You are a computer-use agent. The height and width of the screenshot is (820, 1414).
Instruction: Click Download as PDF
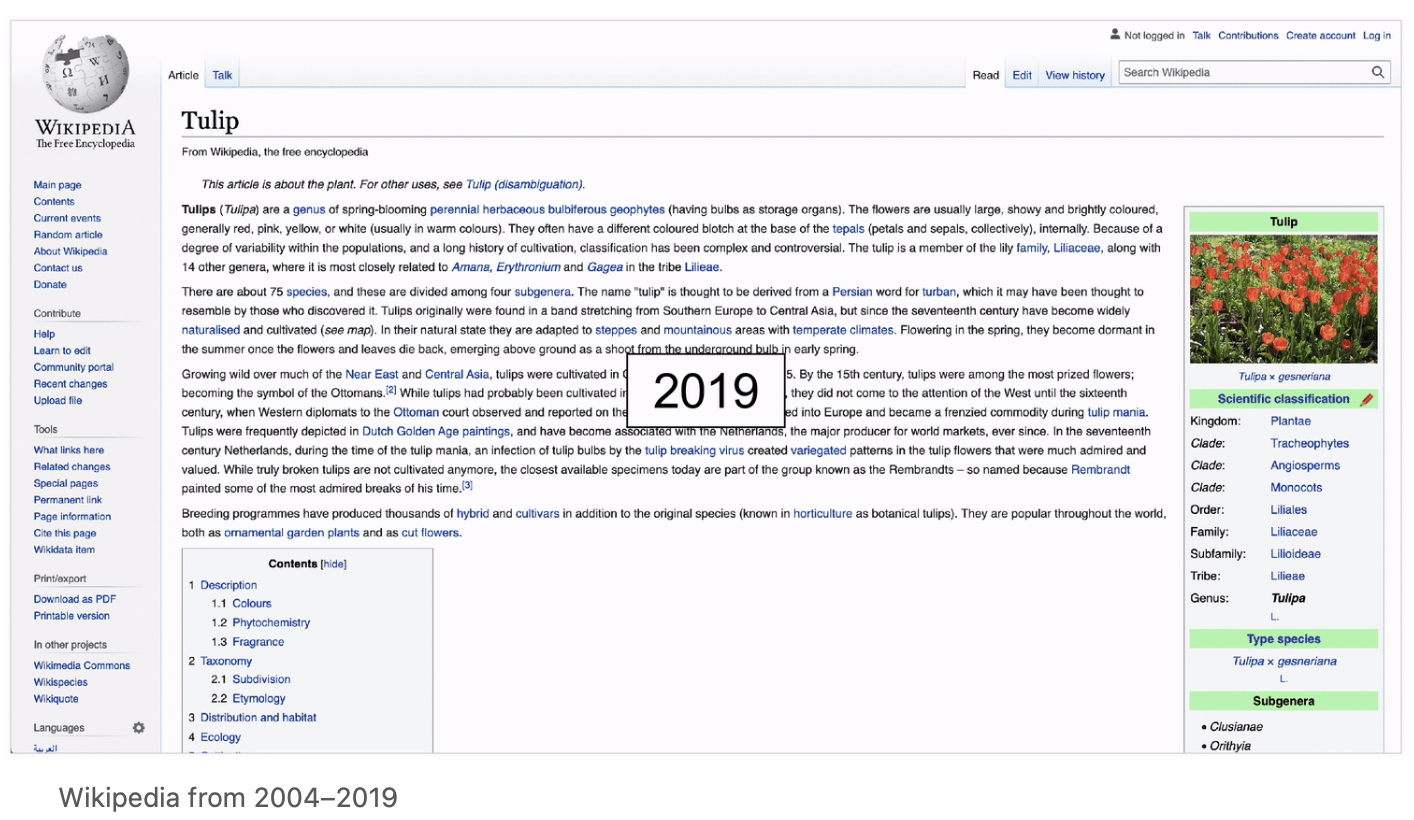(x=75, y=599)
